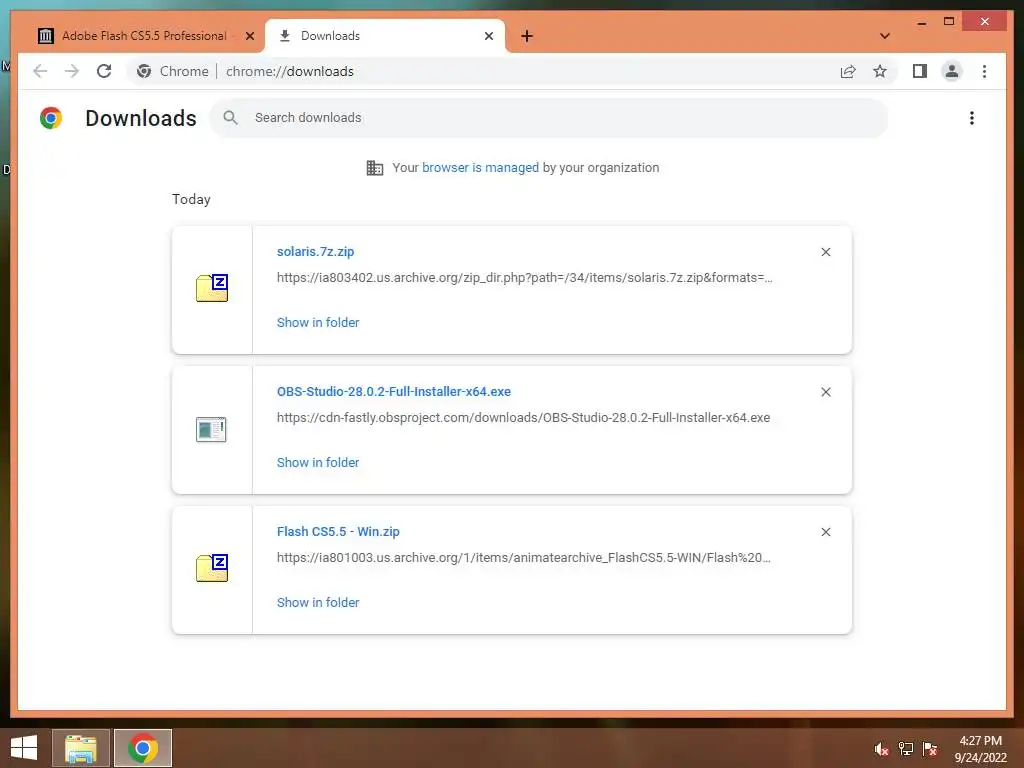Viewport: 1024px width, 768px height.
Task: Open File Explorer from the taskbar
Action: (80, 748)
